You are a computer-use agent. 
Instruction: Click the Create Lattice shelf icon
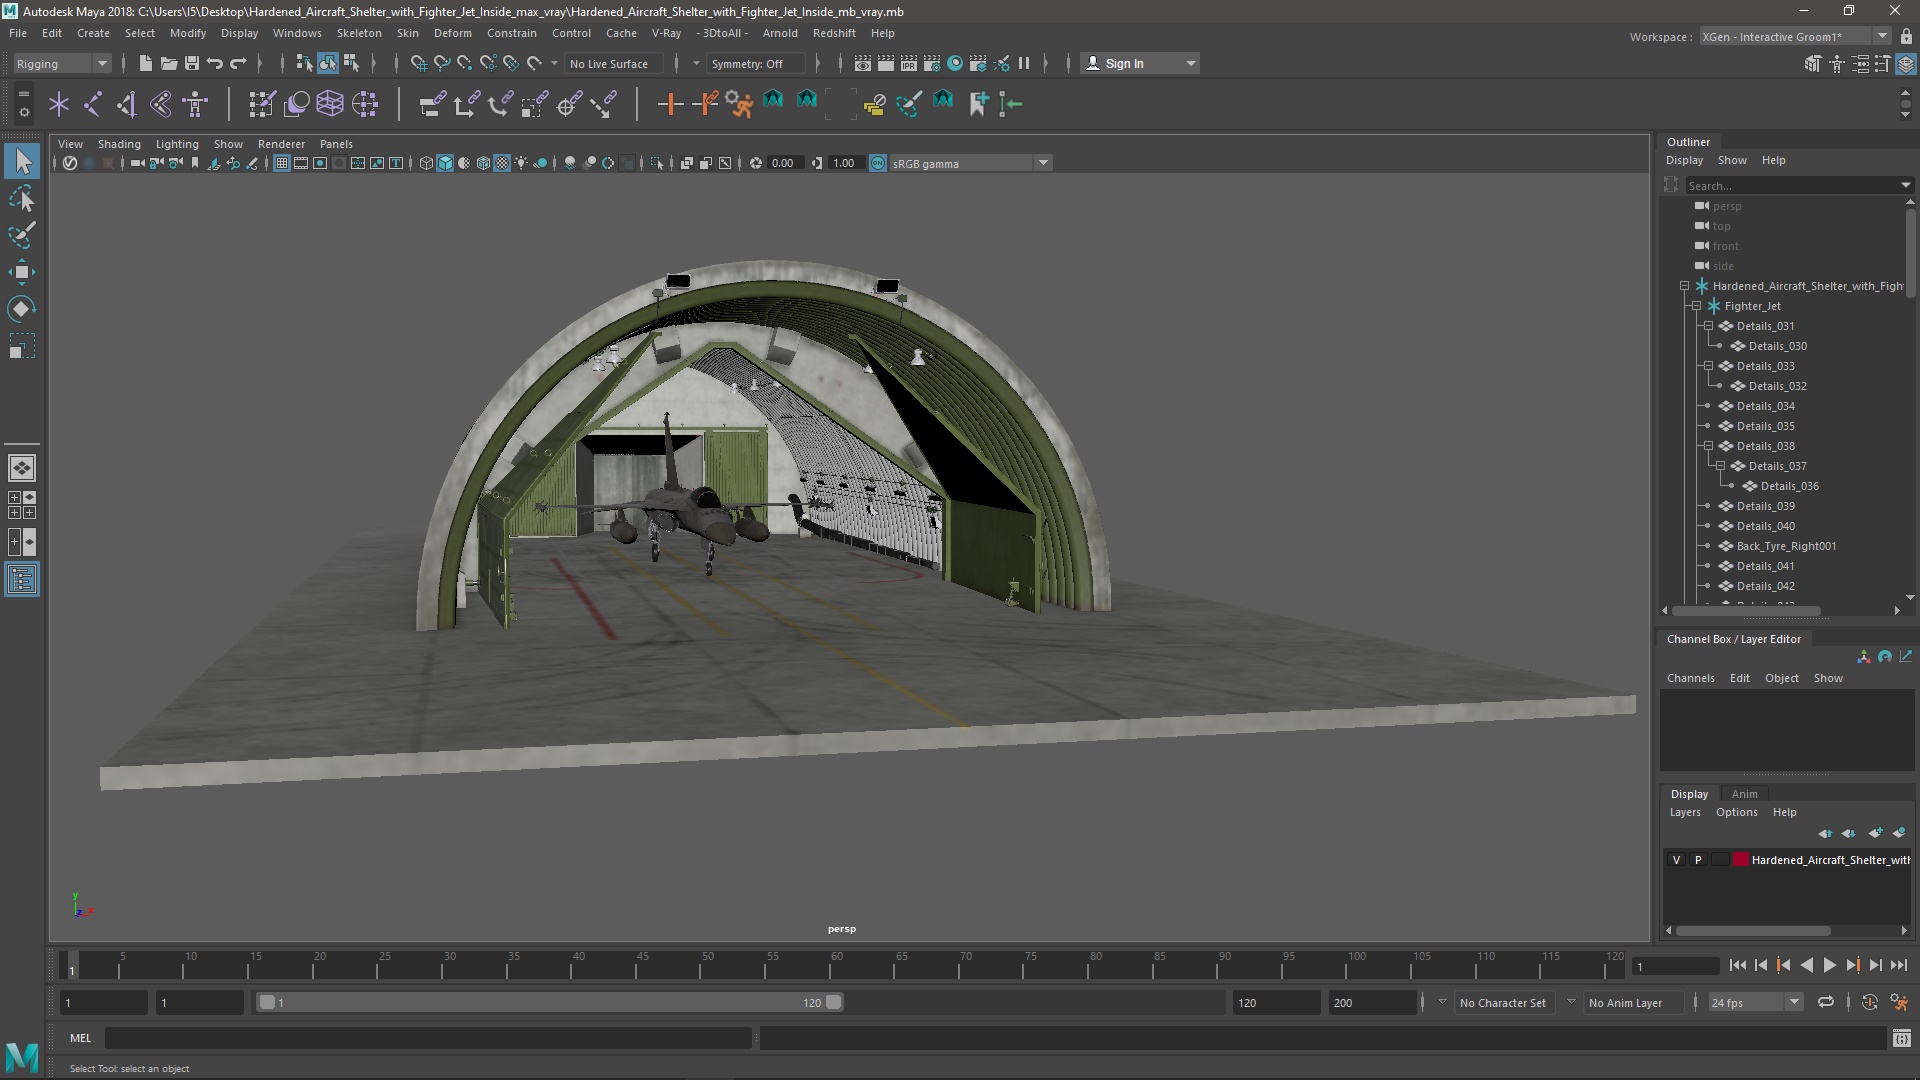tap(330, 103)
